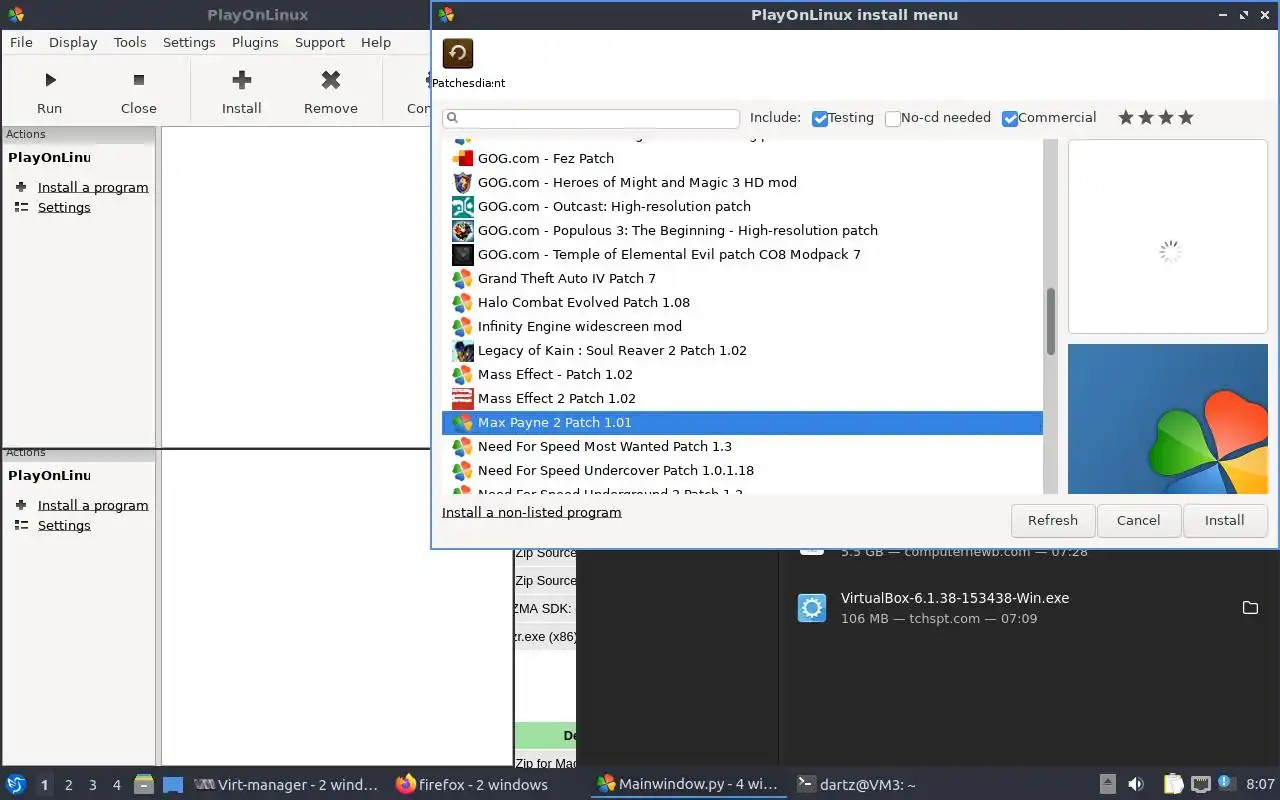Click the volume speaker icon in system tray
Image resolution: width=1280 pixels, height=800 pixels.
coord(1136,785)
